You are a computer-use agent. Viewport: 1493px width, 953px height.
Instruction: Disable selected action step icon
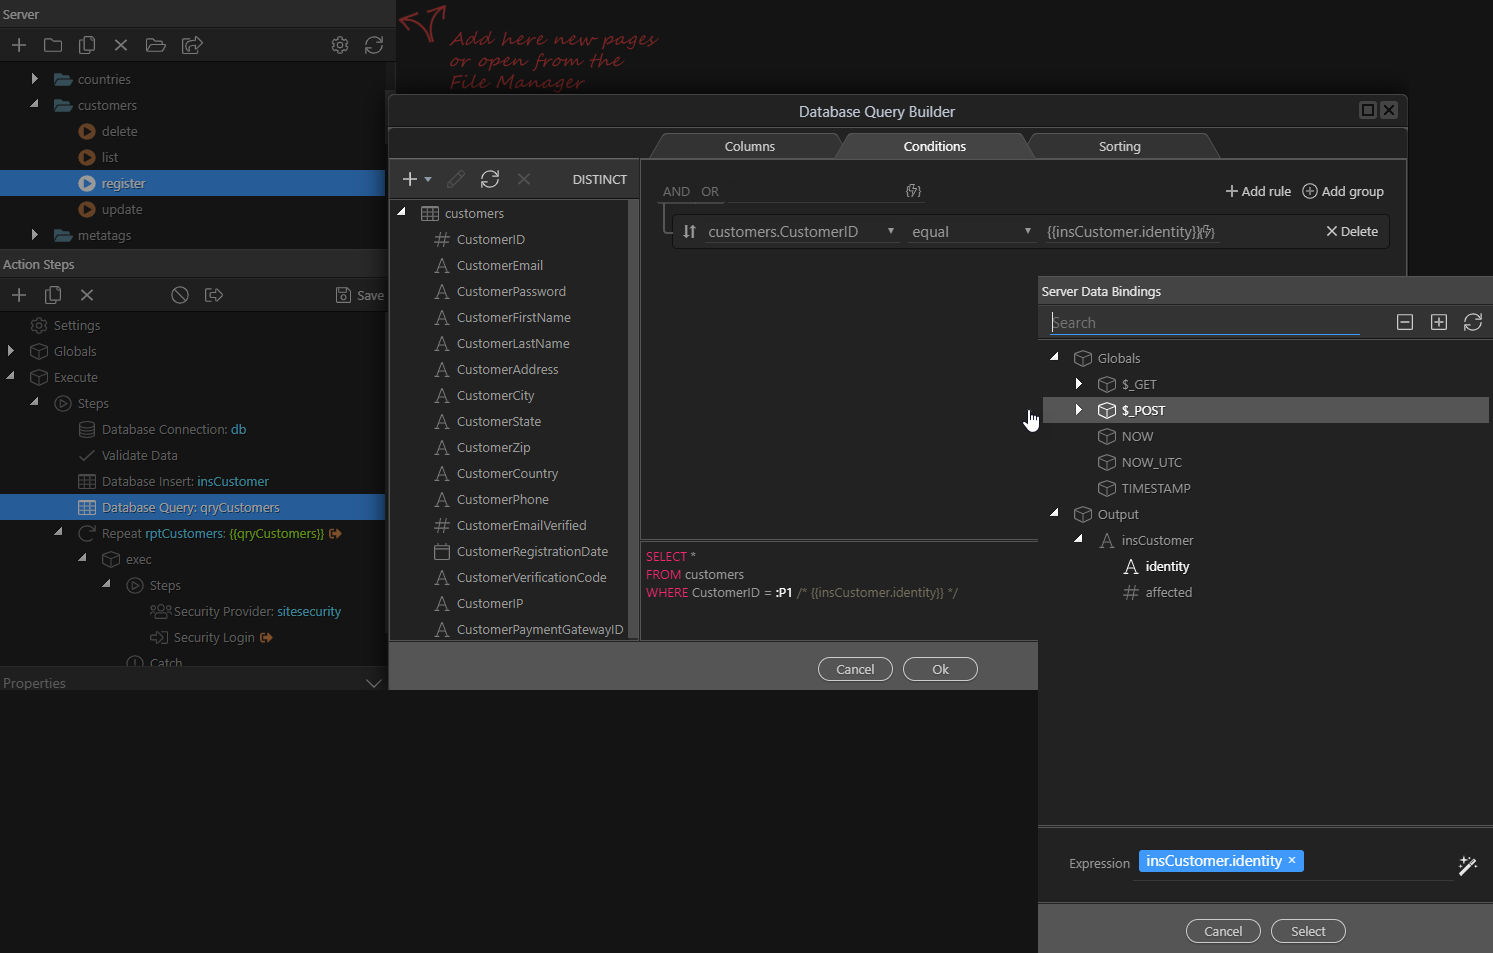coord(180,295)
